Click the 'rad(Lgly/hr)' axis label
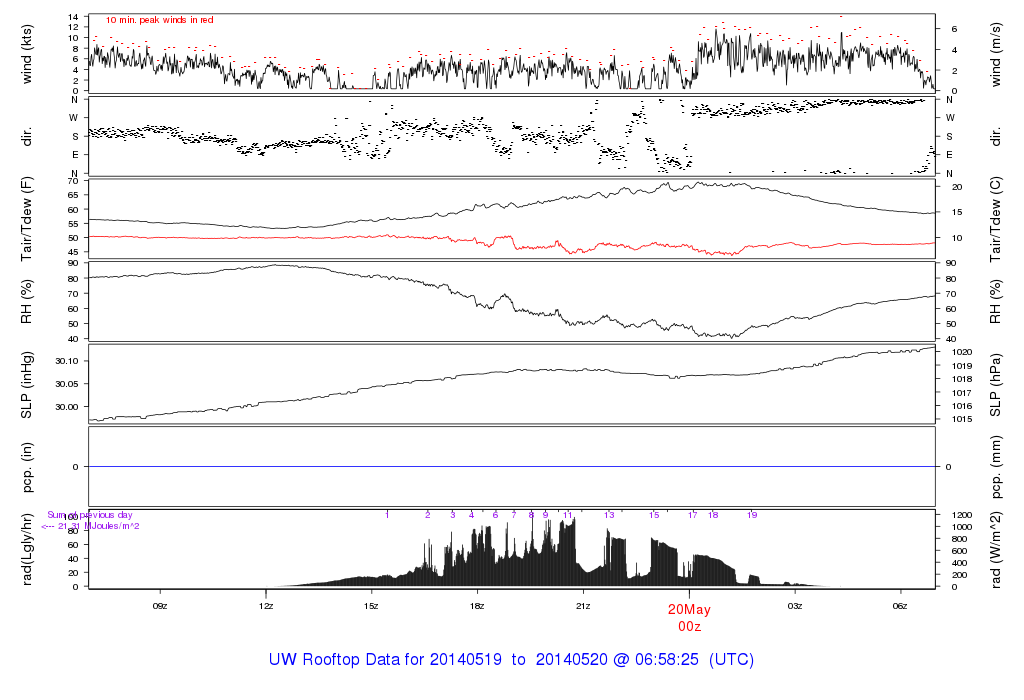Screen dimensions: 1024x700 click(27, 549)
